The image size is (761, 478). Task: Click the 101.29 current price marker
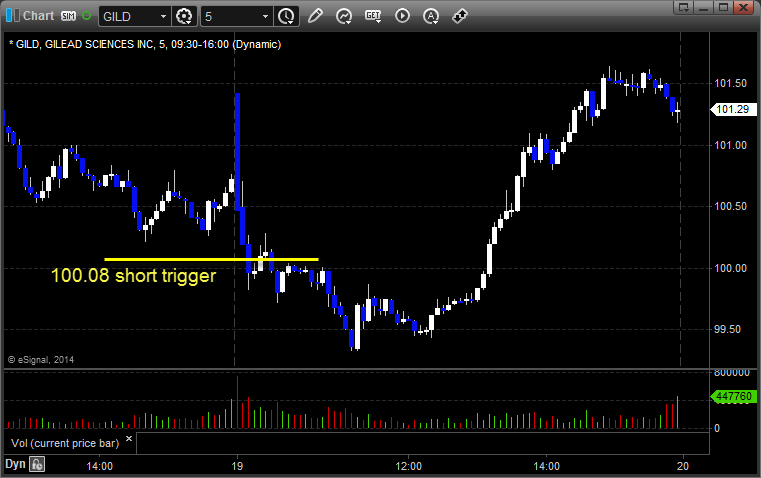733,109
